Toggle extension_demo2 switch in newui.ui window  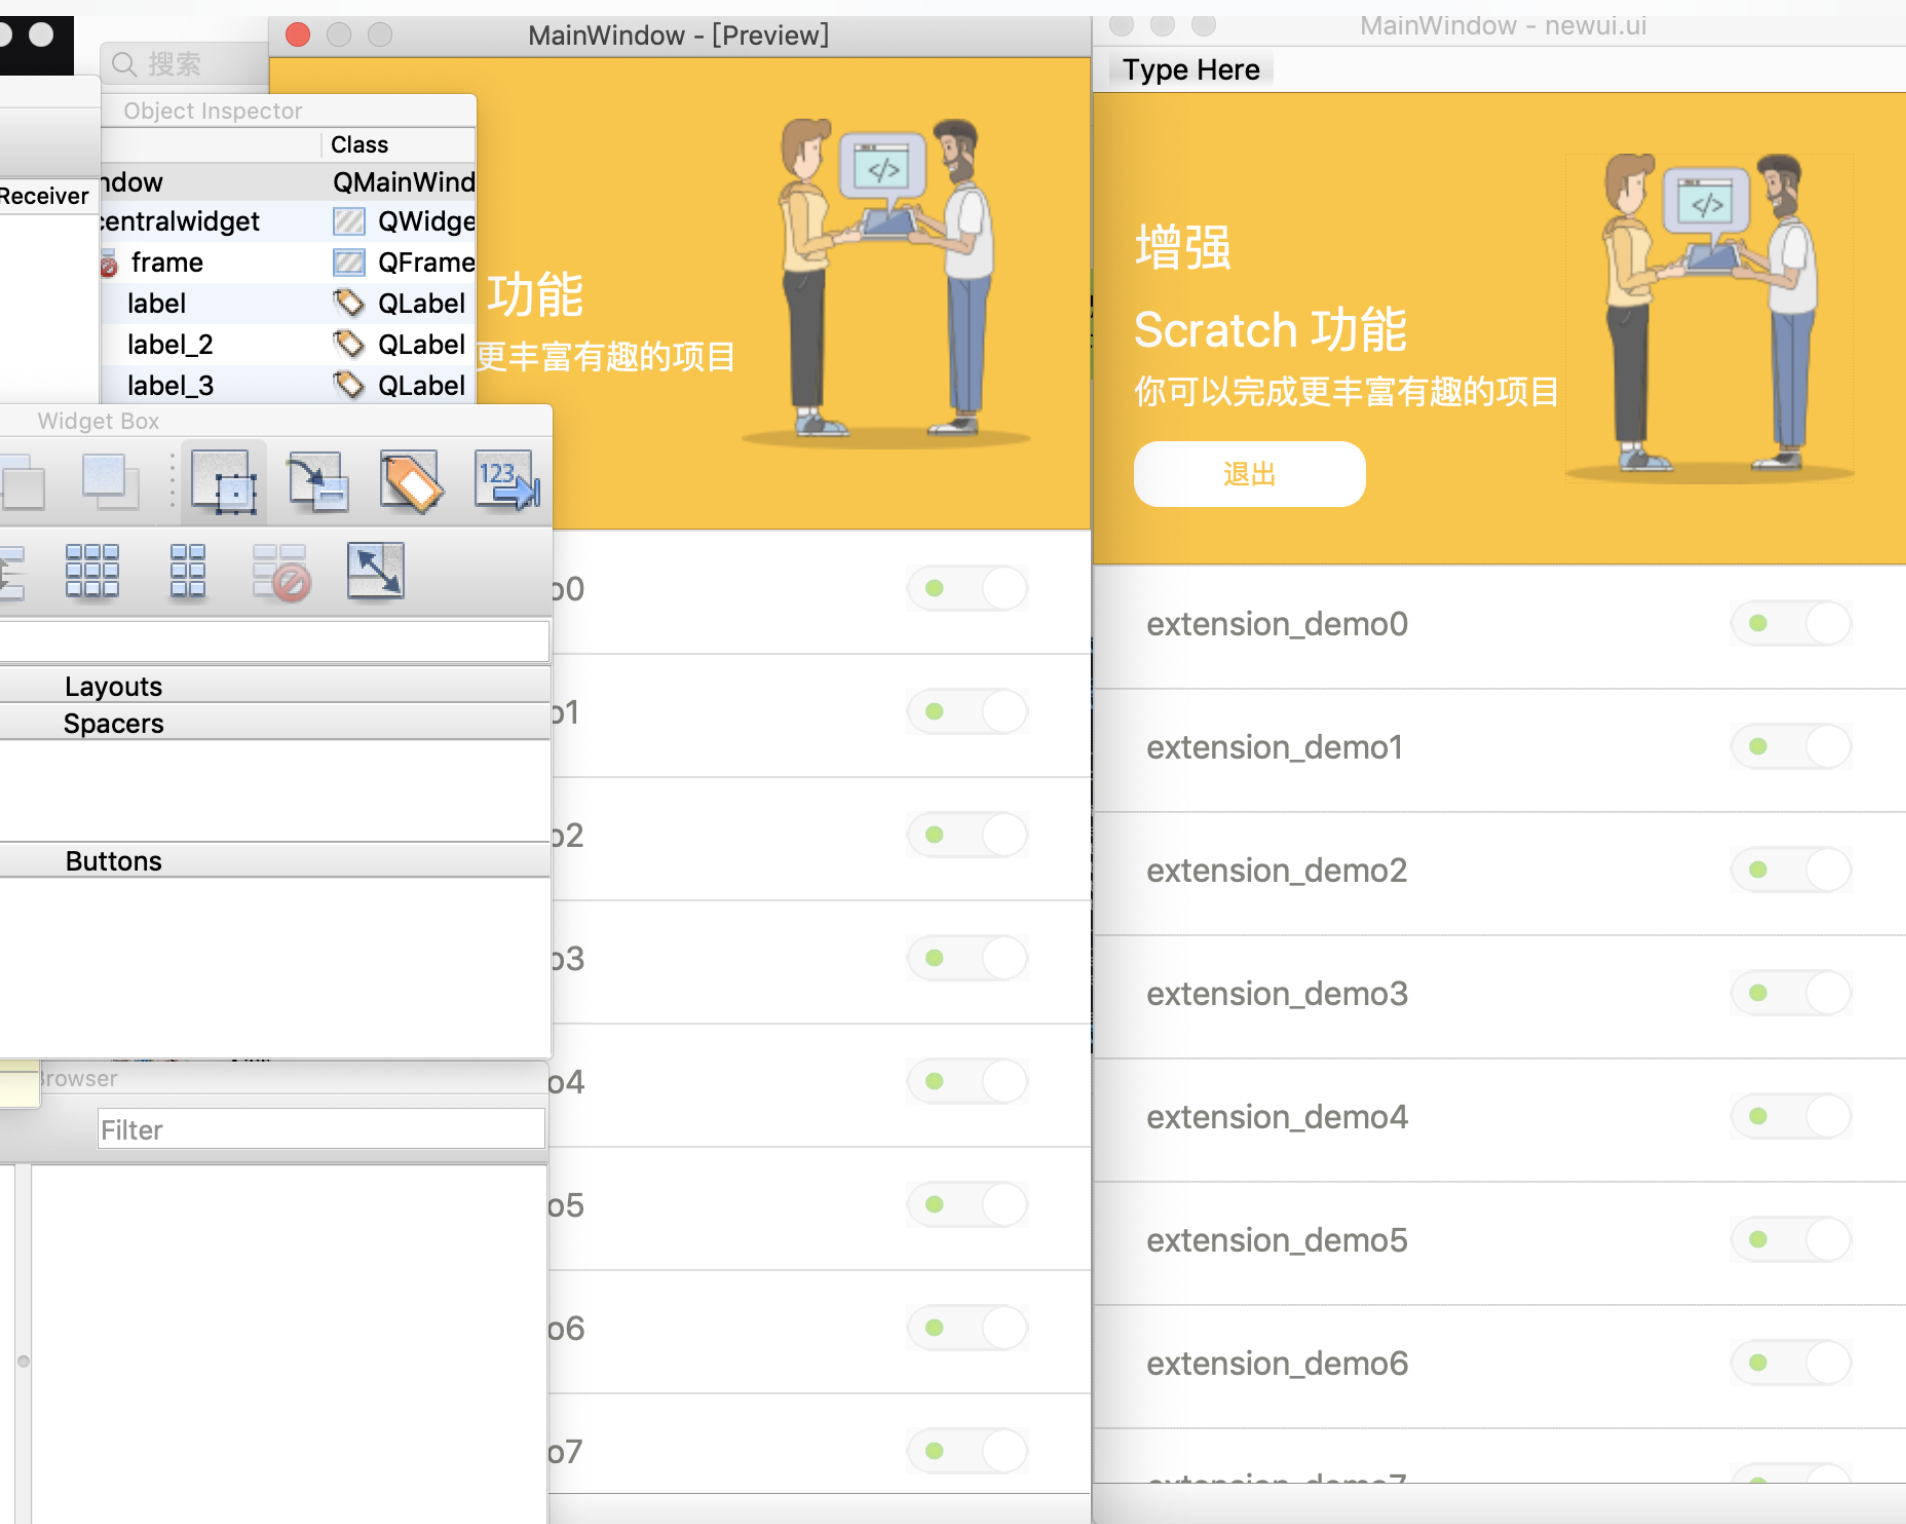pos(1791,869)
